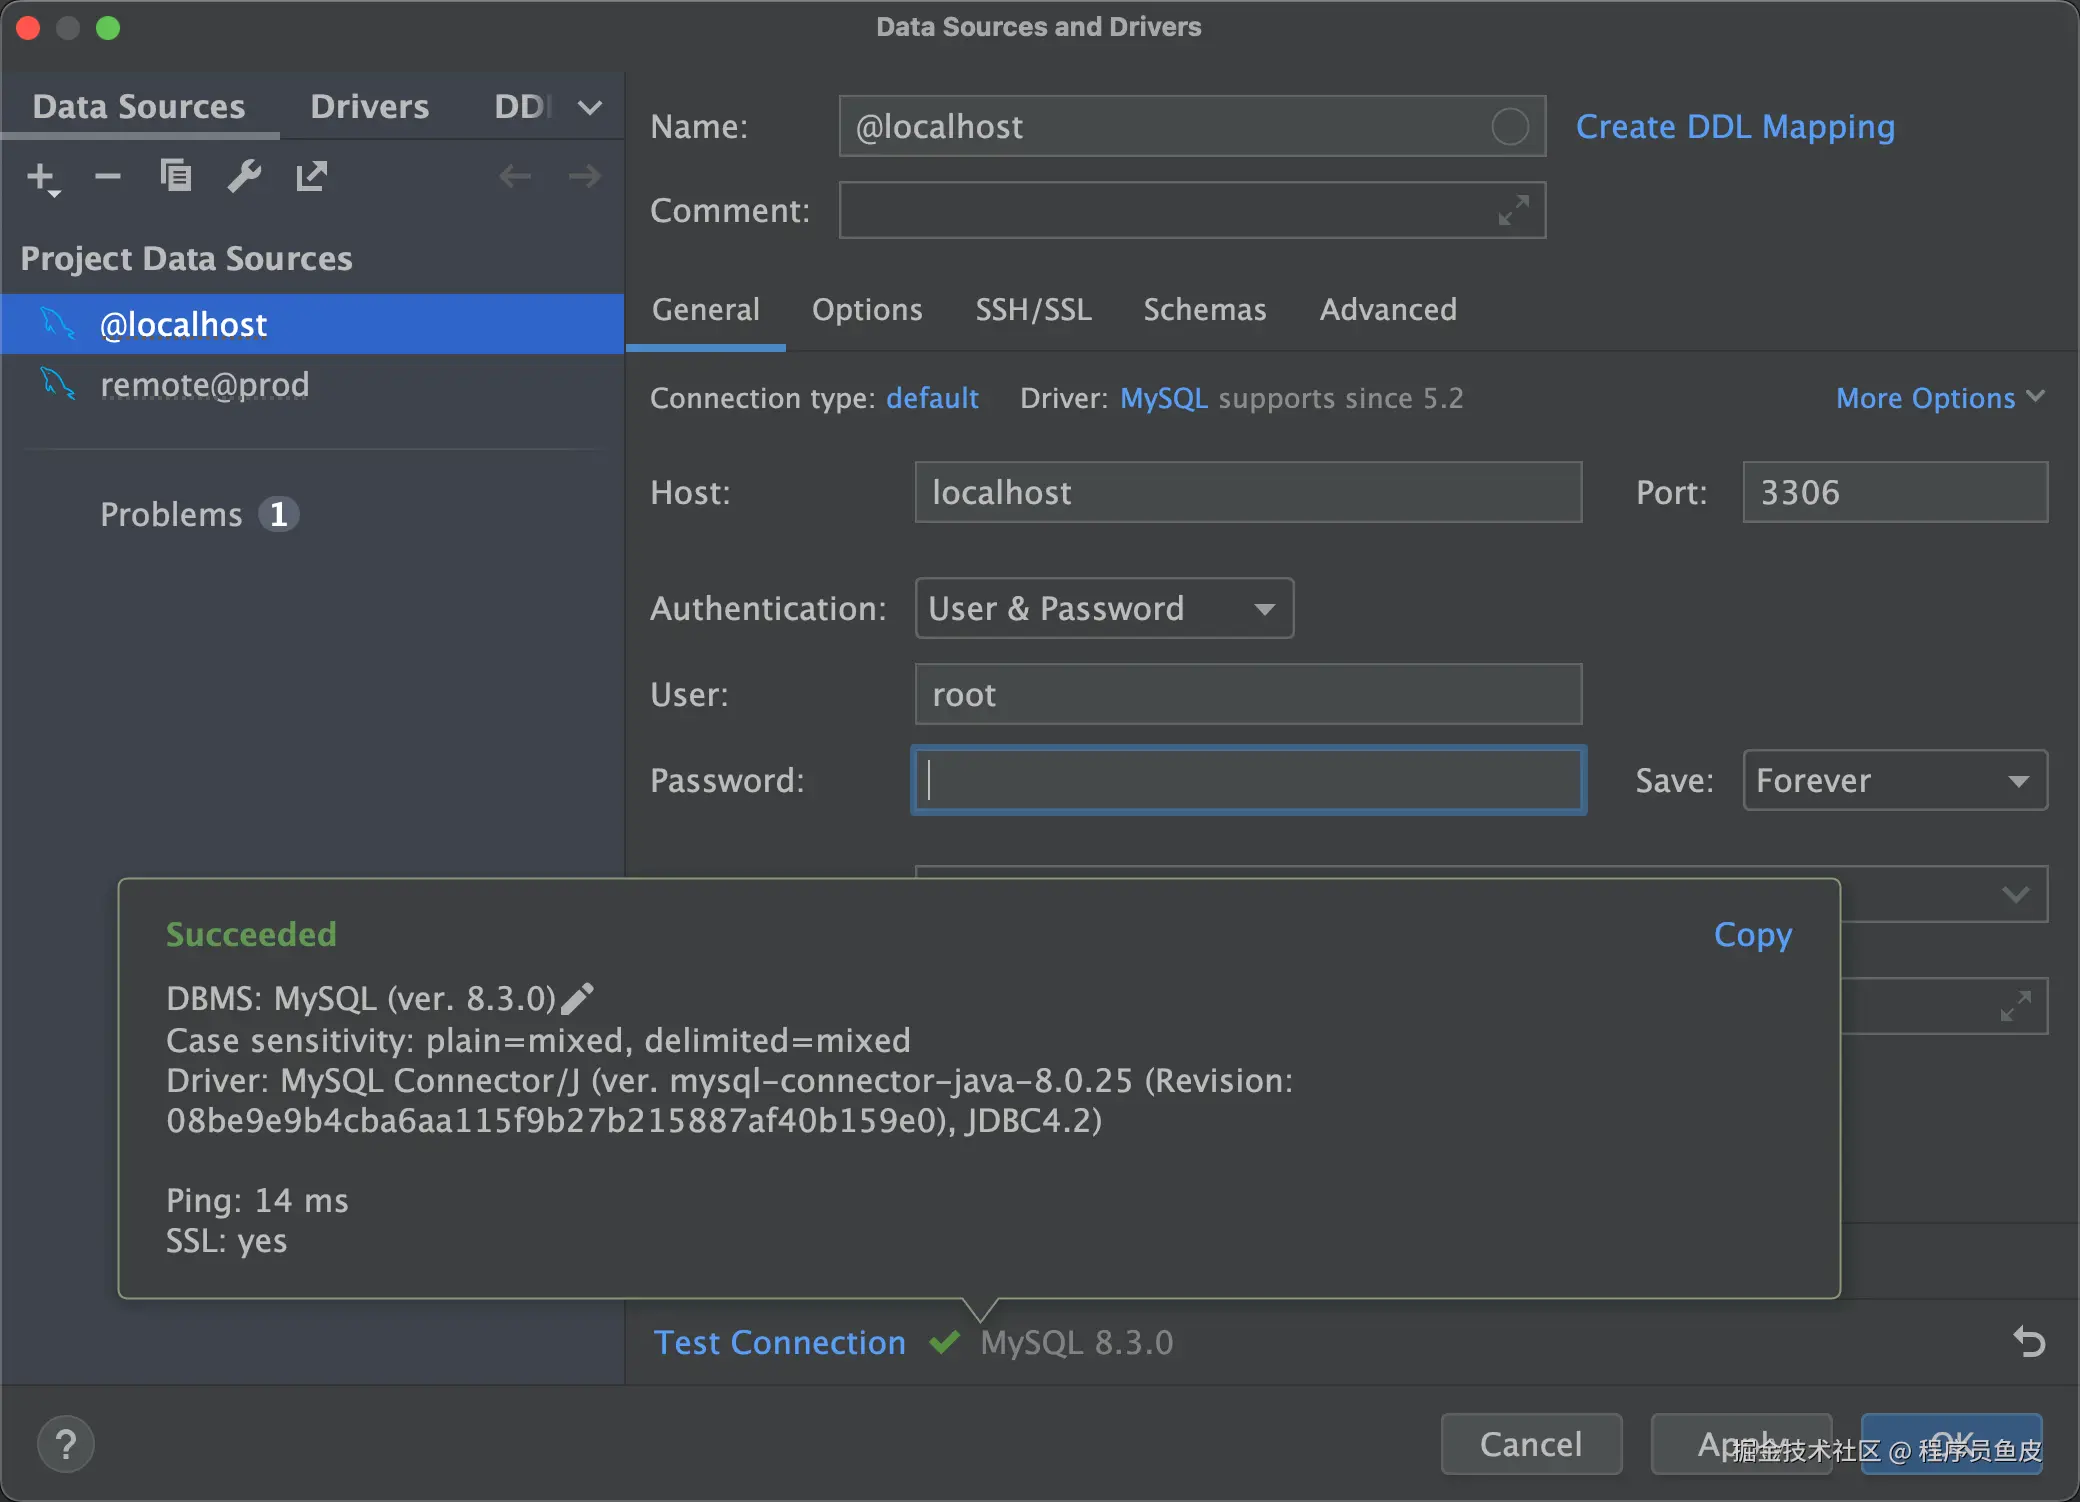Open the Authentication dropdown
Viewport: 2080px width, 1502px height.
(1104, 608)
